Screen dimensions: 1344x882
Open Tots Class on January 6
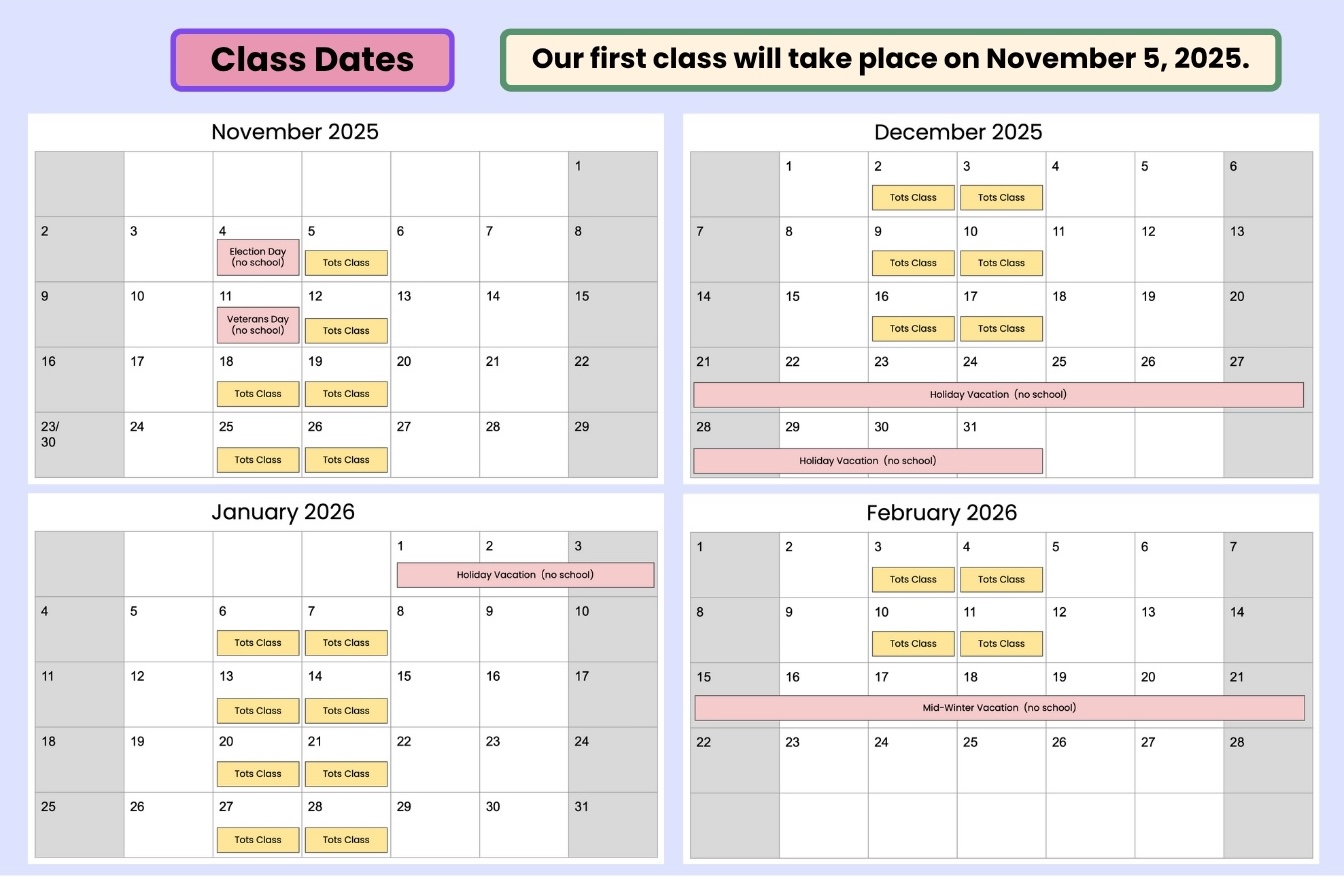pos(258,643)
